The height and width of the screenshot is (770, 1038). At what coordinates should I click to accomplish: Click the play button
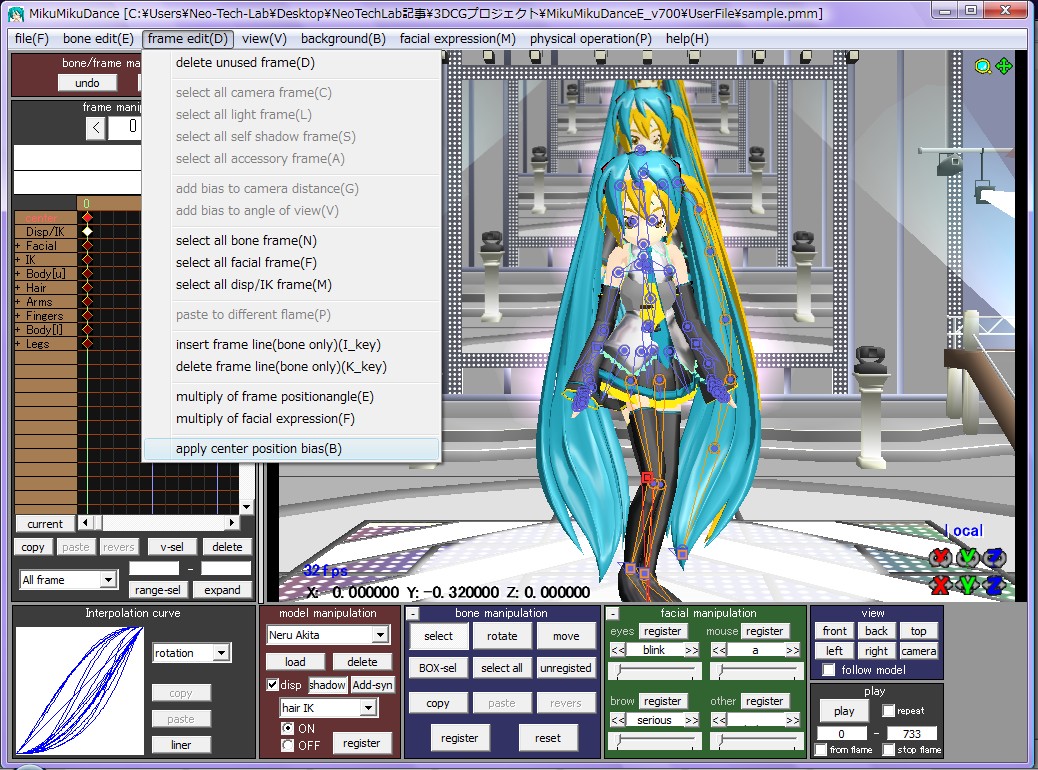(844, 711)
